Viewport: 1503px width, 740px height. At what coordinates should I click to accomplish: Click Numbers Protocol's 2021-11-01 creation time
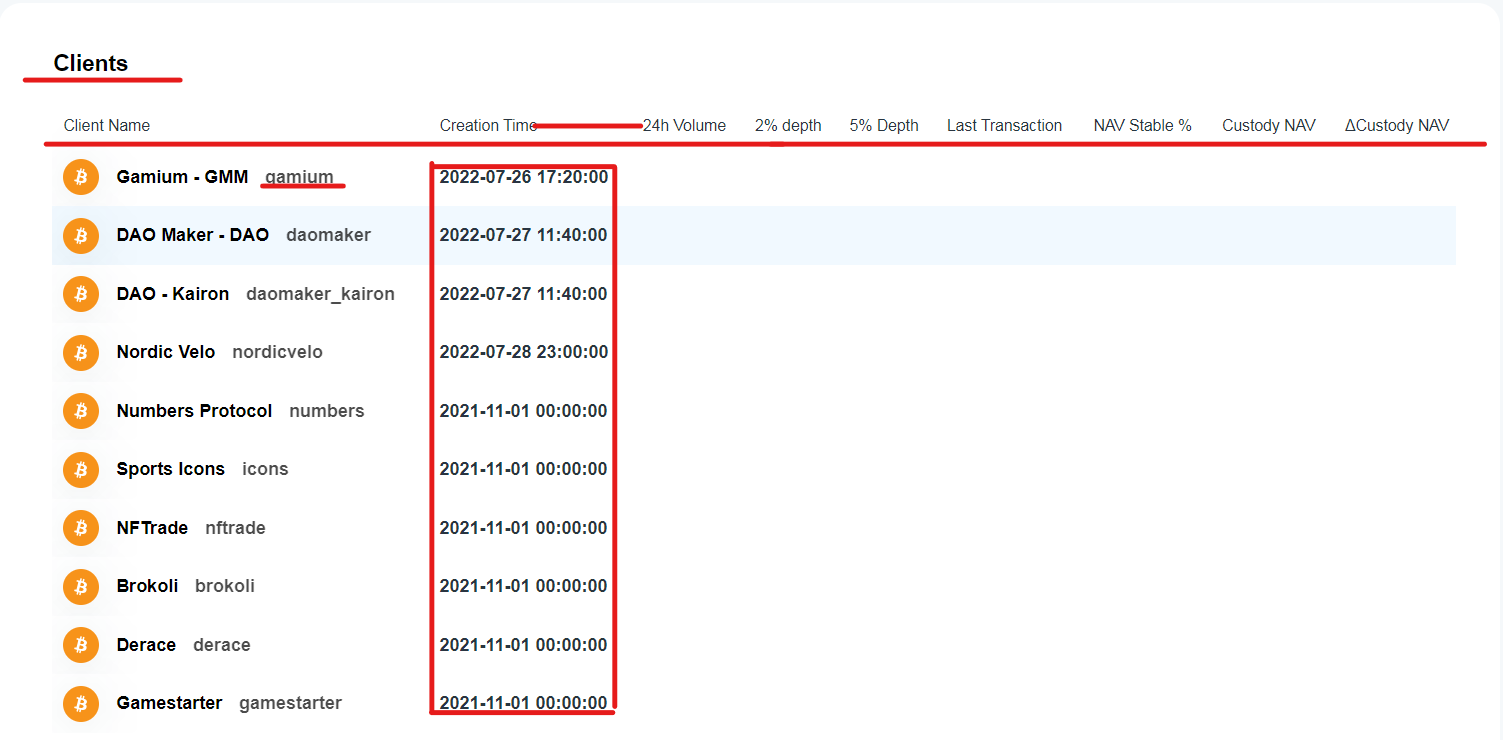(x=524, y=411)
